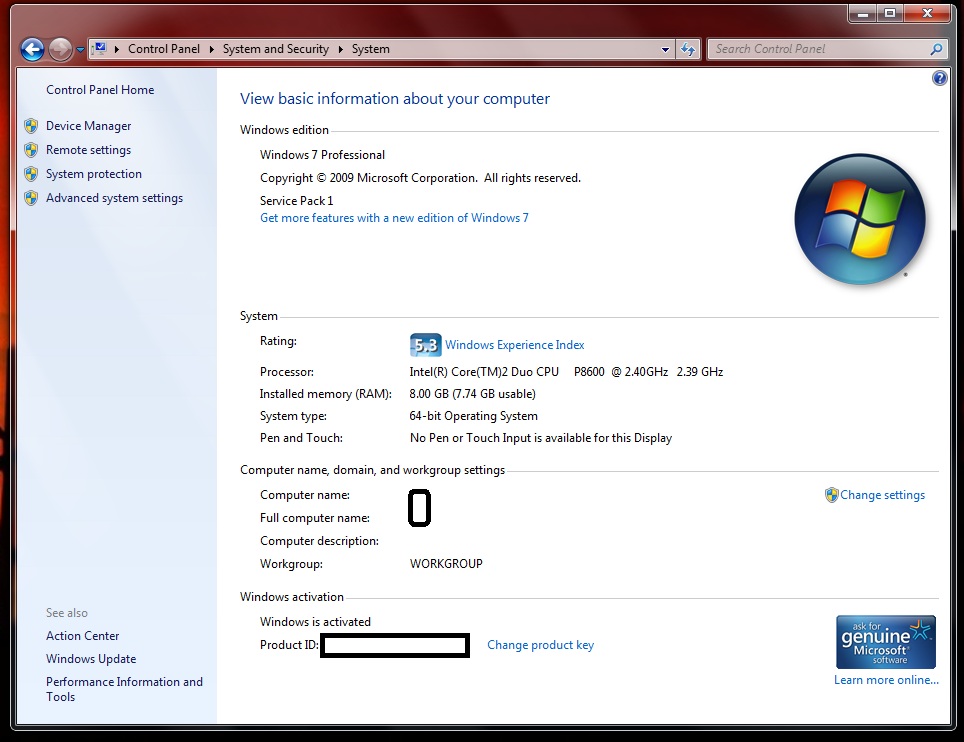The height and width of the screenshot is (742, 964).
Task: Go to Control Panel Home
Action: coord(100,90)
